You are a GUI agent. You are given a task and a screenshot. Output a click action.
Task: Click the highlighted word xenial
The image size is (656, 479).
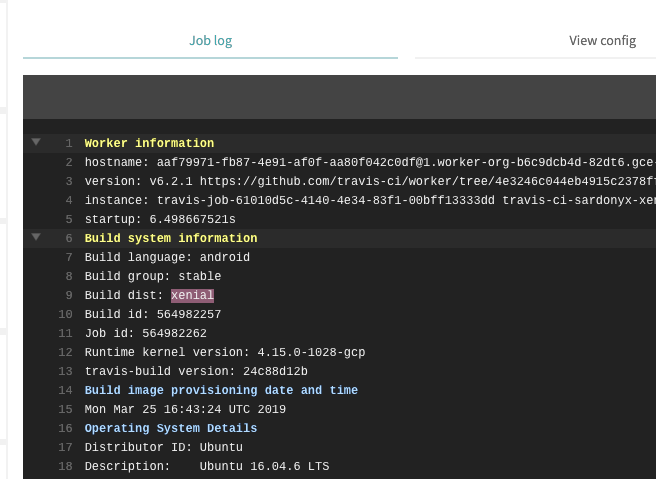point(192,295)
